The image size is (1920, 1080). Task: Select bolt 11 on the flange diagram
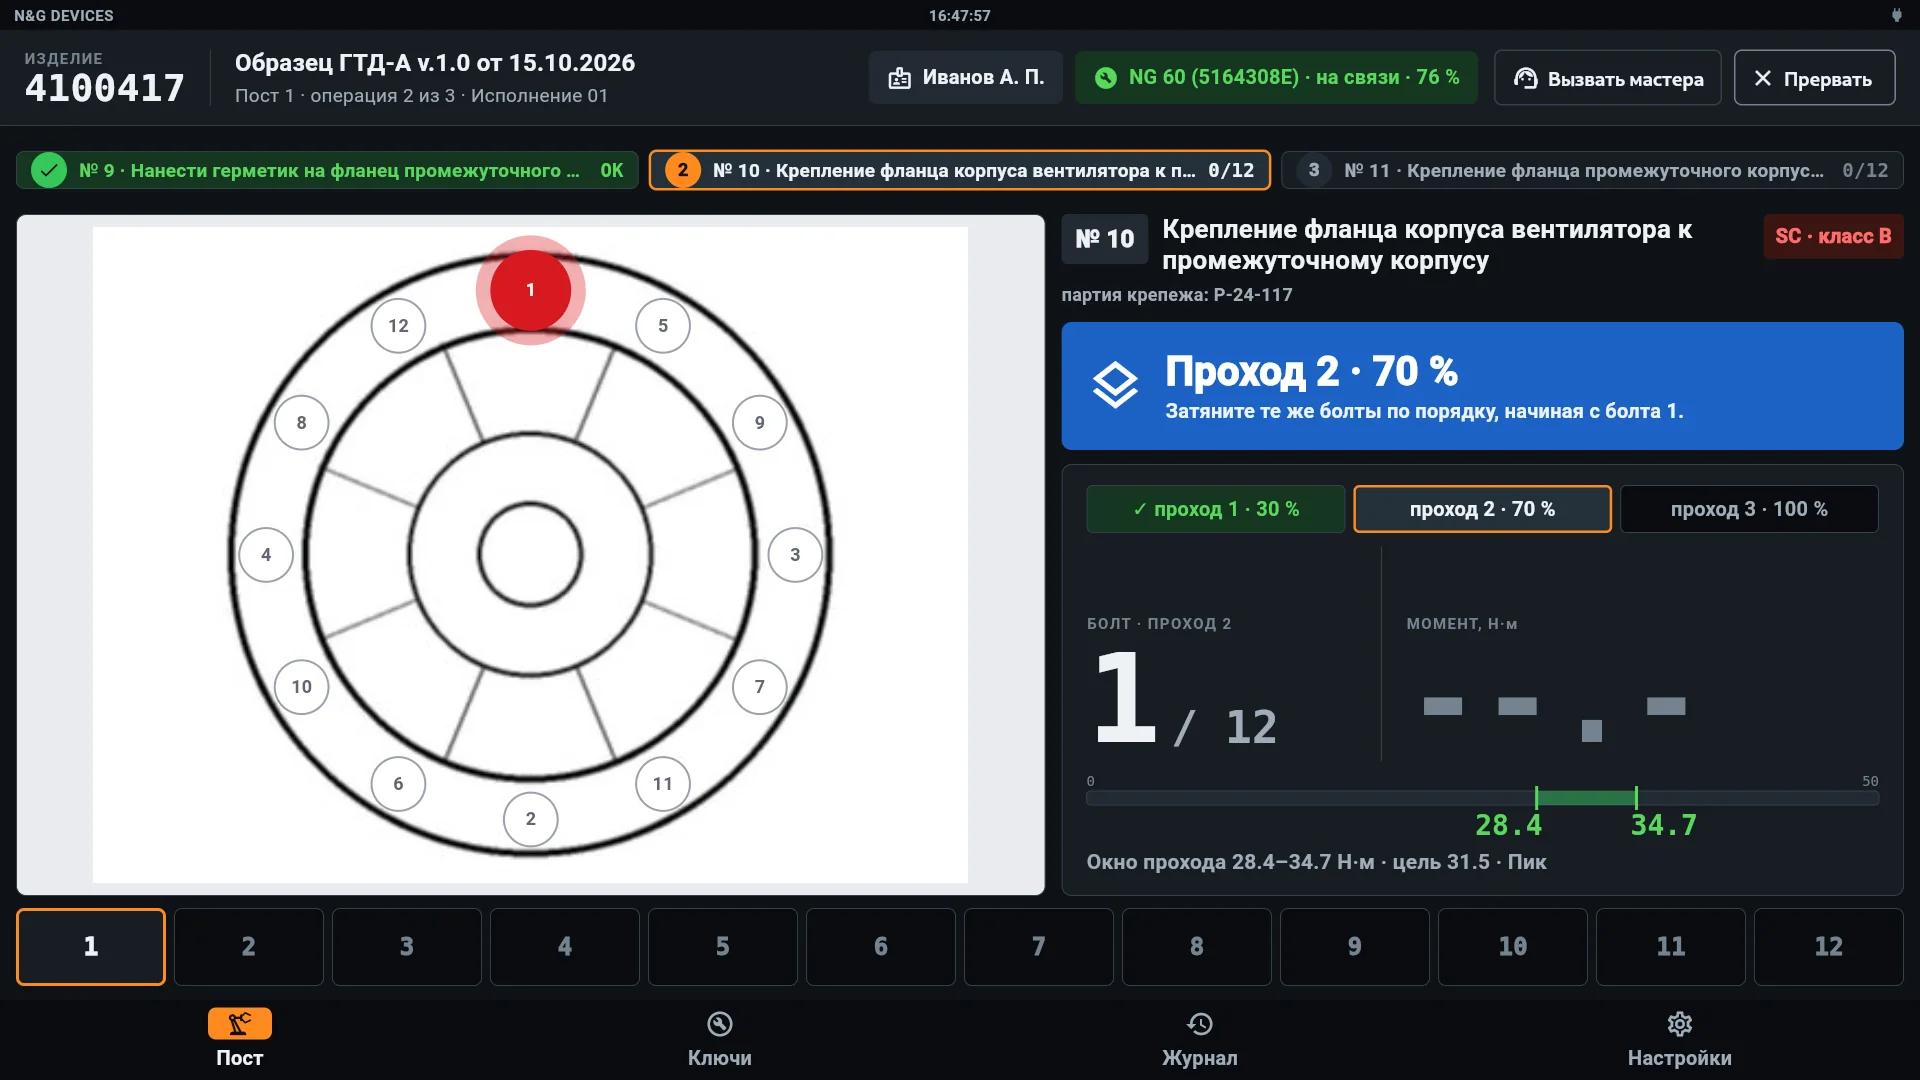pos(662,783)
